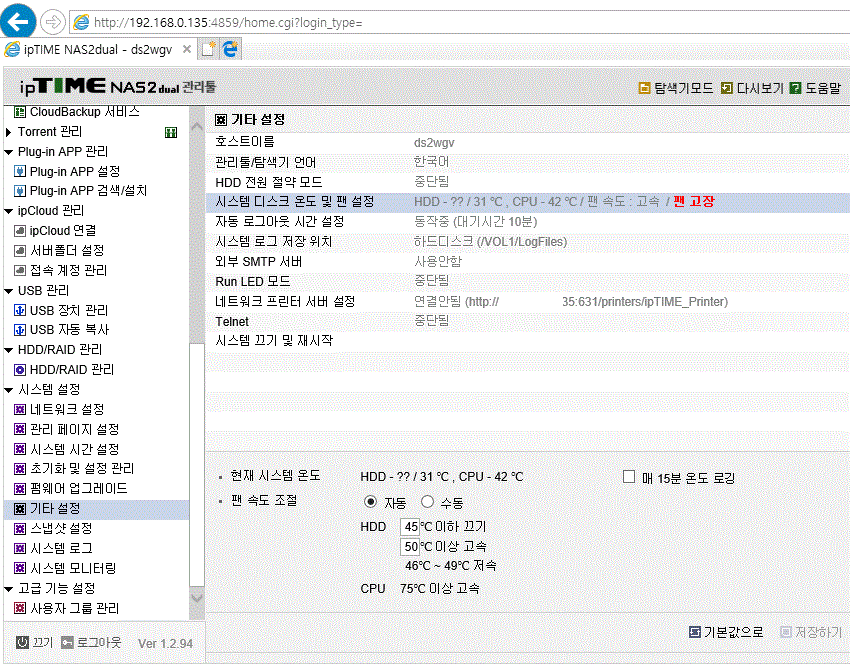Collapse the ipCloud 관리 section
Viewport: 850px width, 665px height.
[x=8, y=211]
